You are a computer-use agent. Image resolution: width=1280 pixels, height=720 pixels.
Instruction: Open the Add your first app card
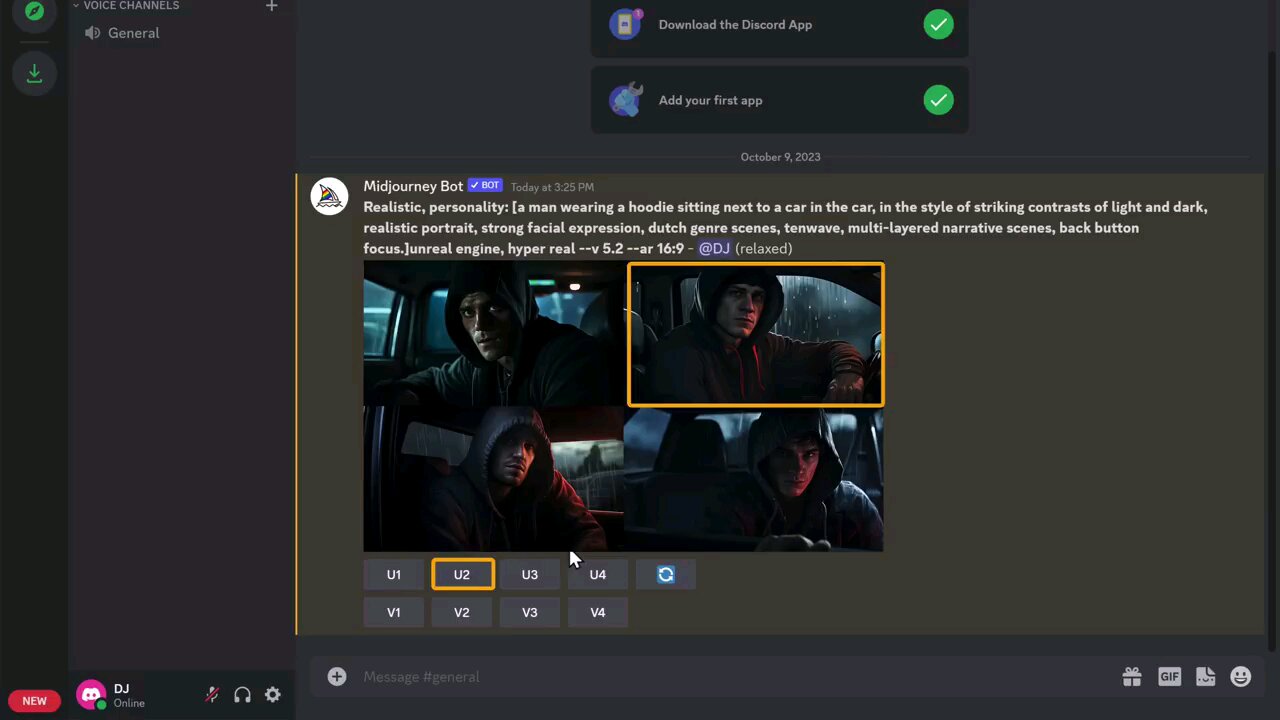tap(779, 100)
